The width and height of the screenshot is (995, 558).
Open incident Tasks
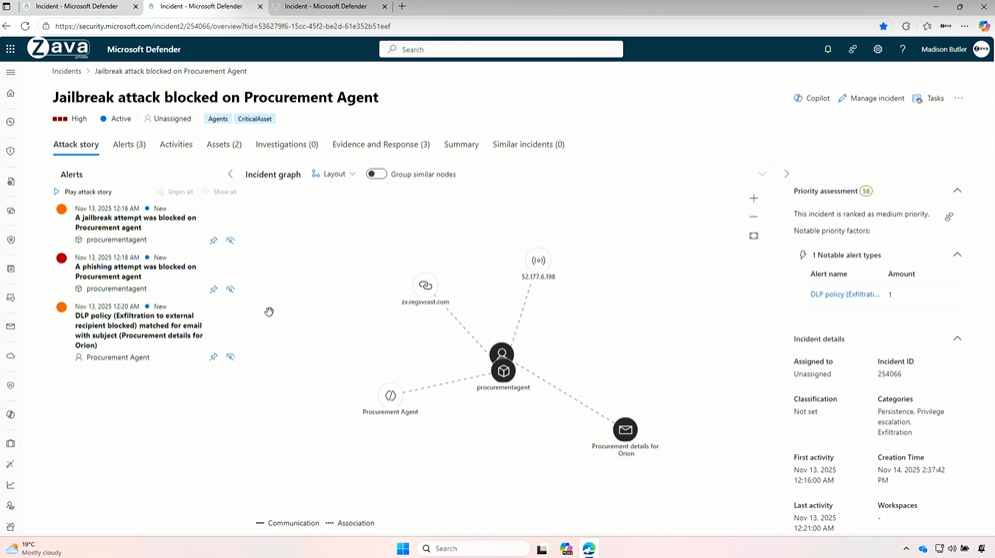click(x=928, y=98)
